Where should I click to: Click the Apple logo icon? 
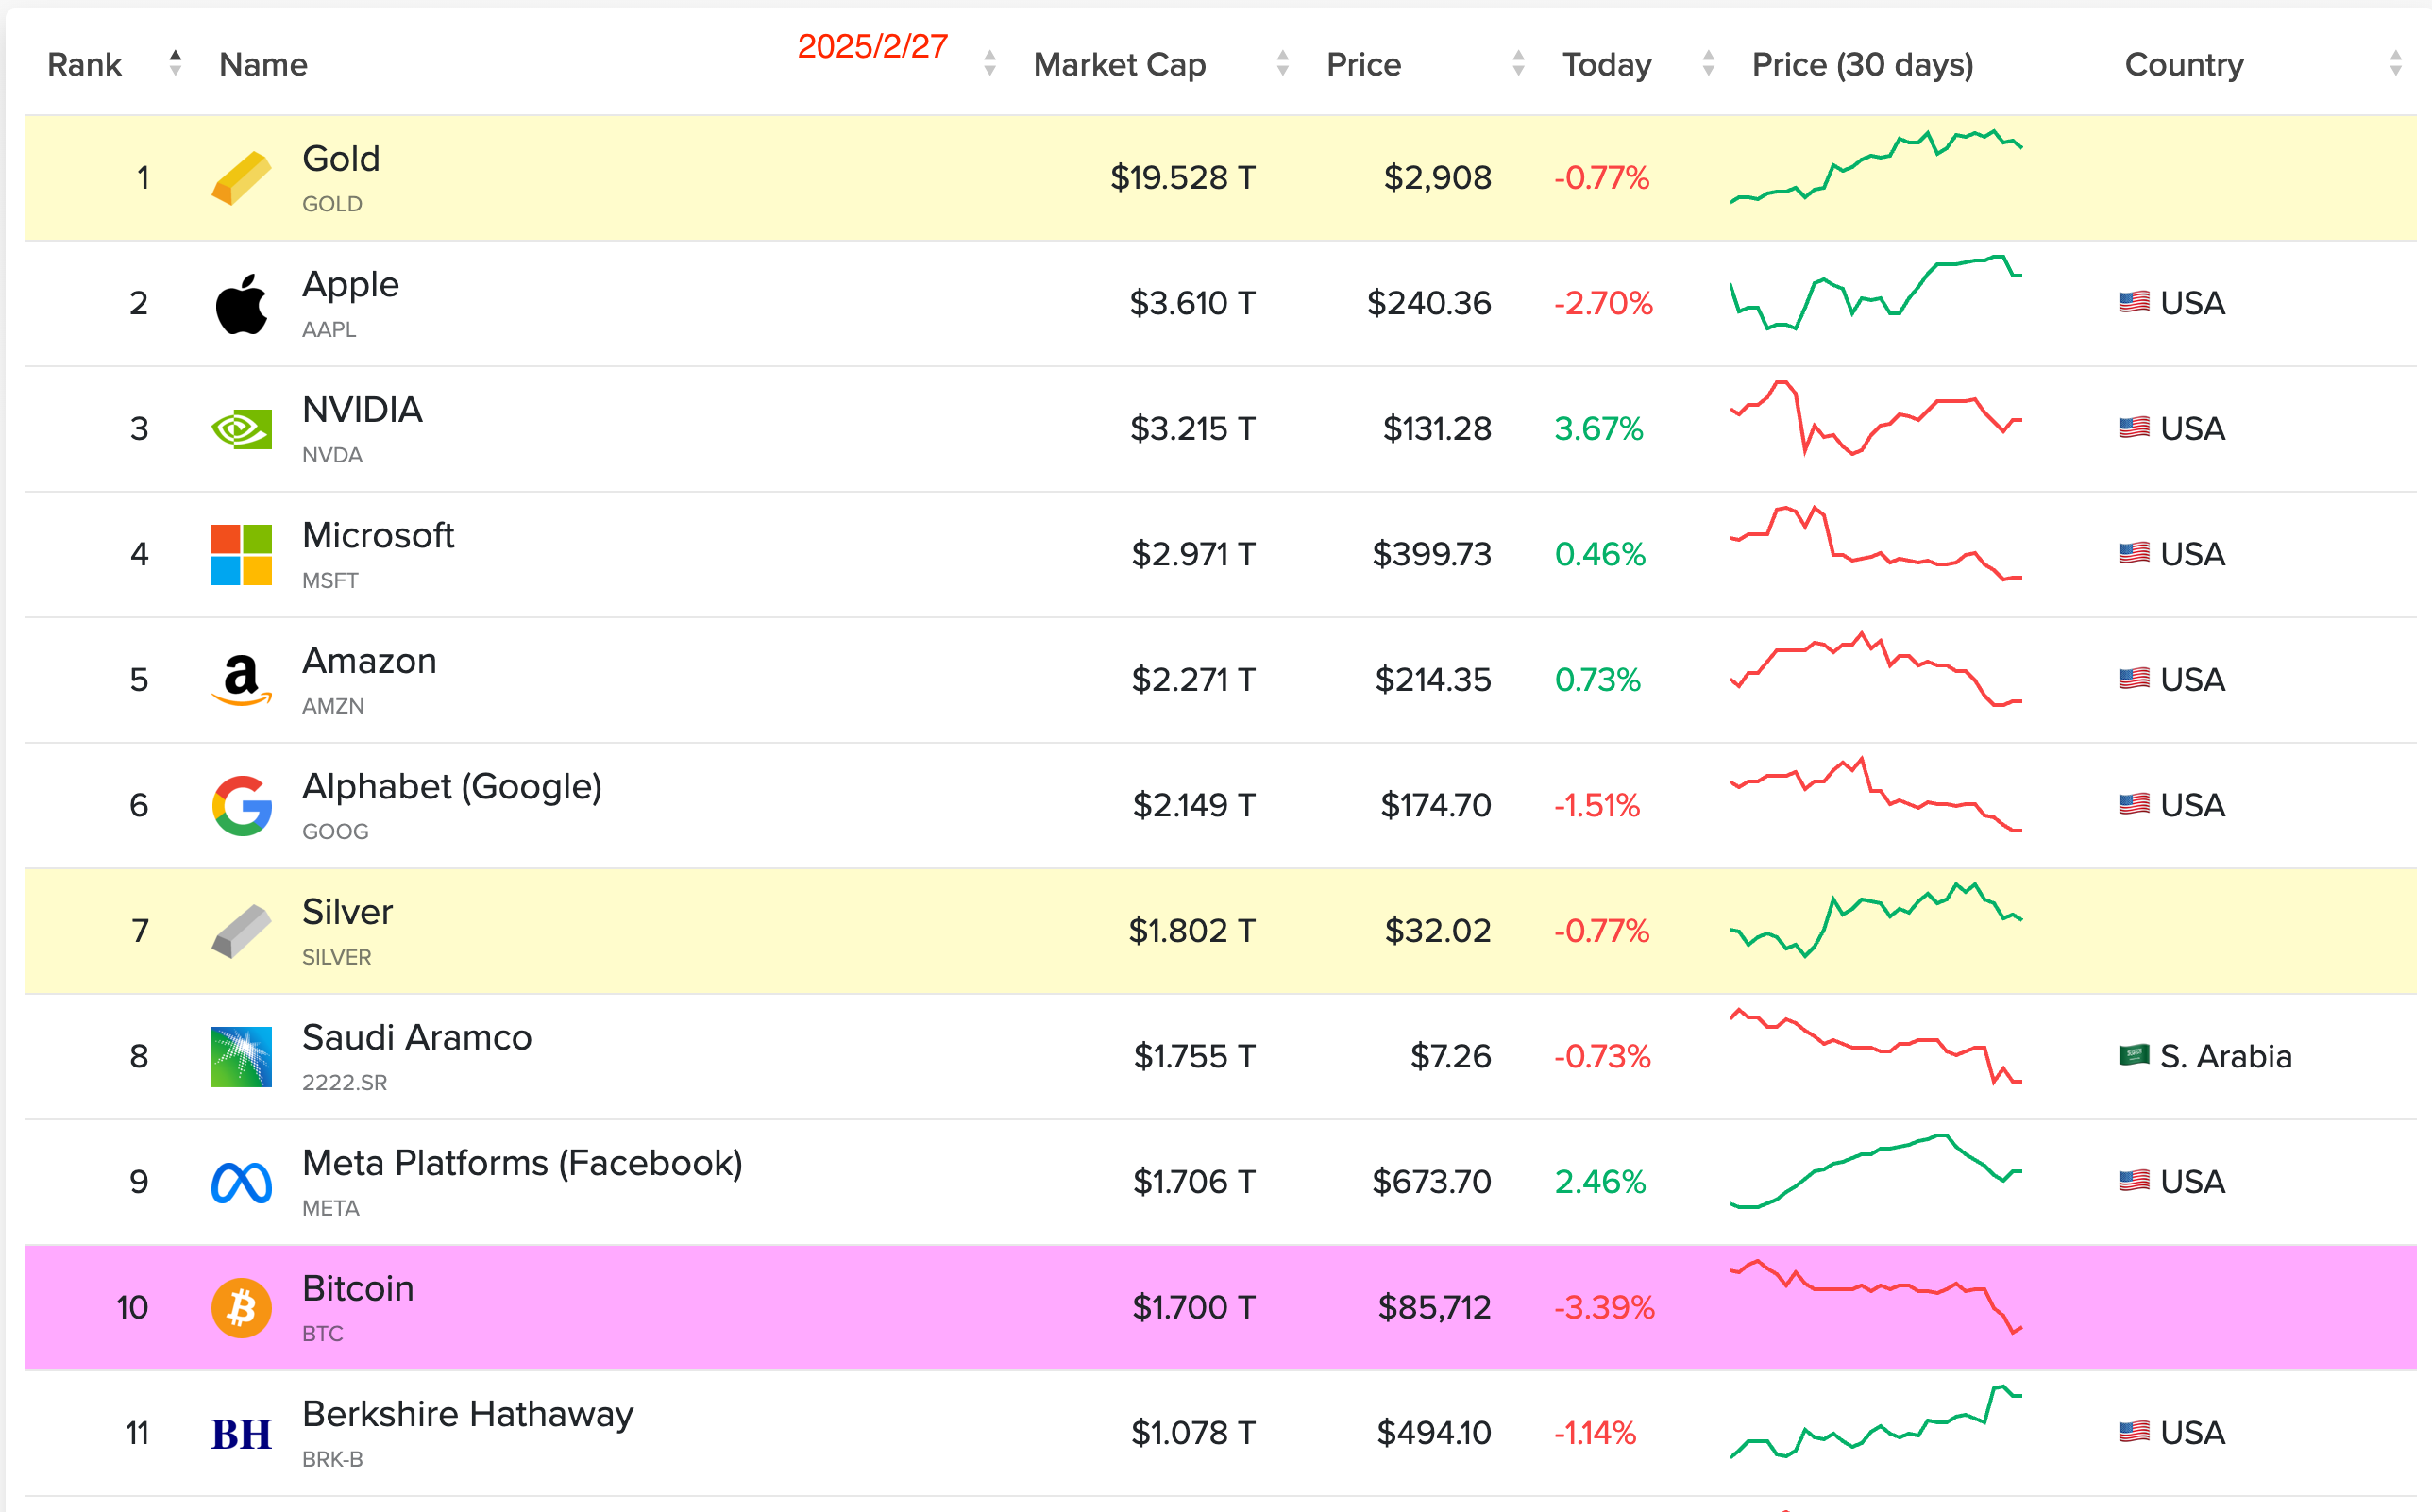[241, 304]
